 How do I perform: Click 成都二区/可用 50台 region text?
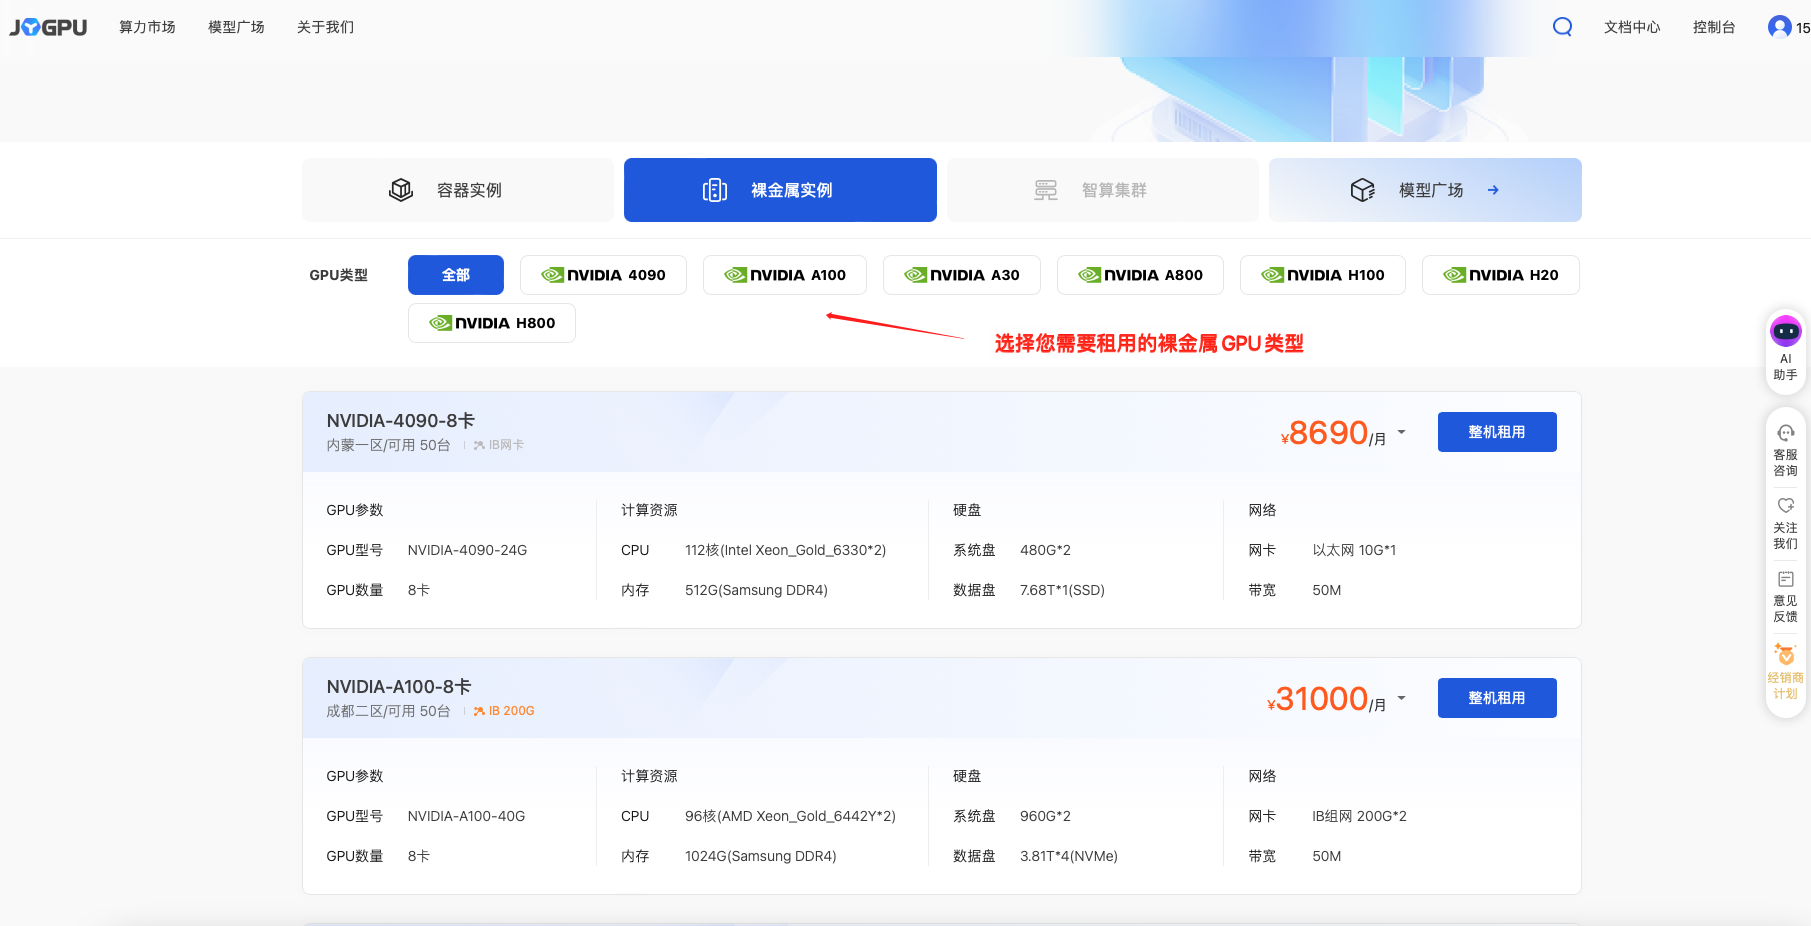[388, 711]
